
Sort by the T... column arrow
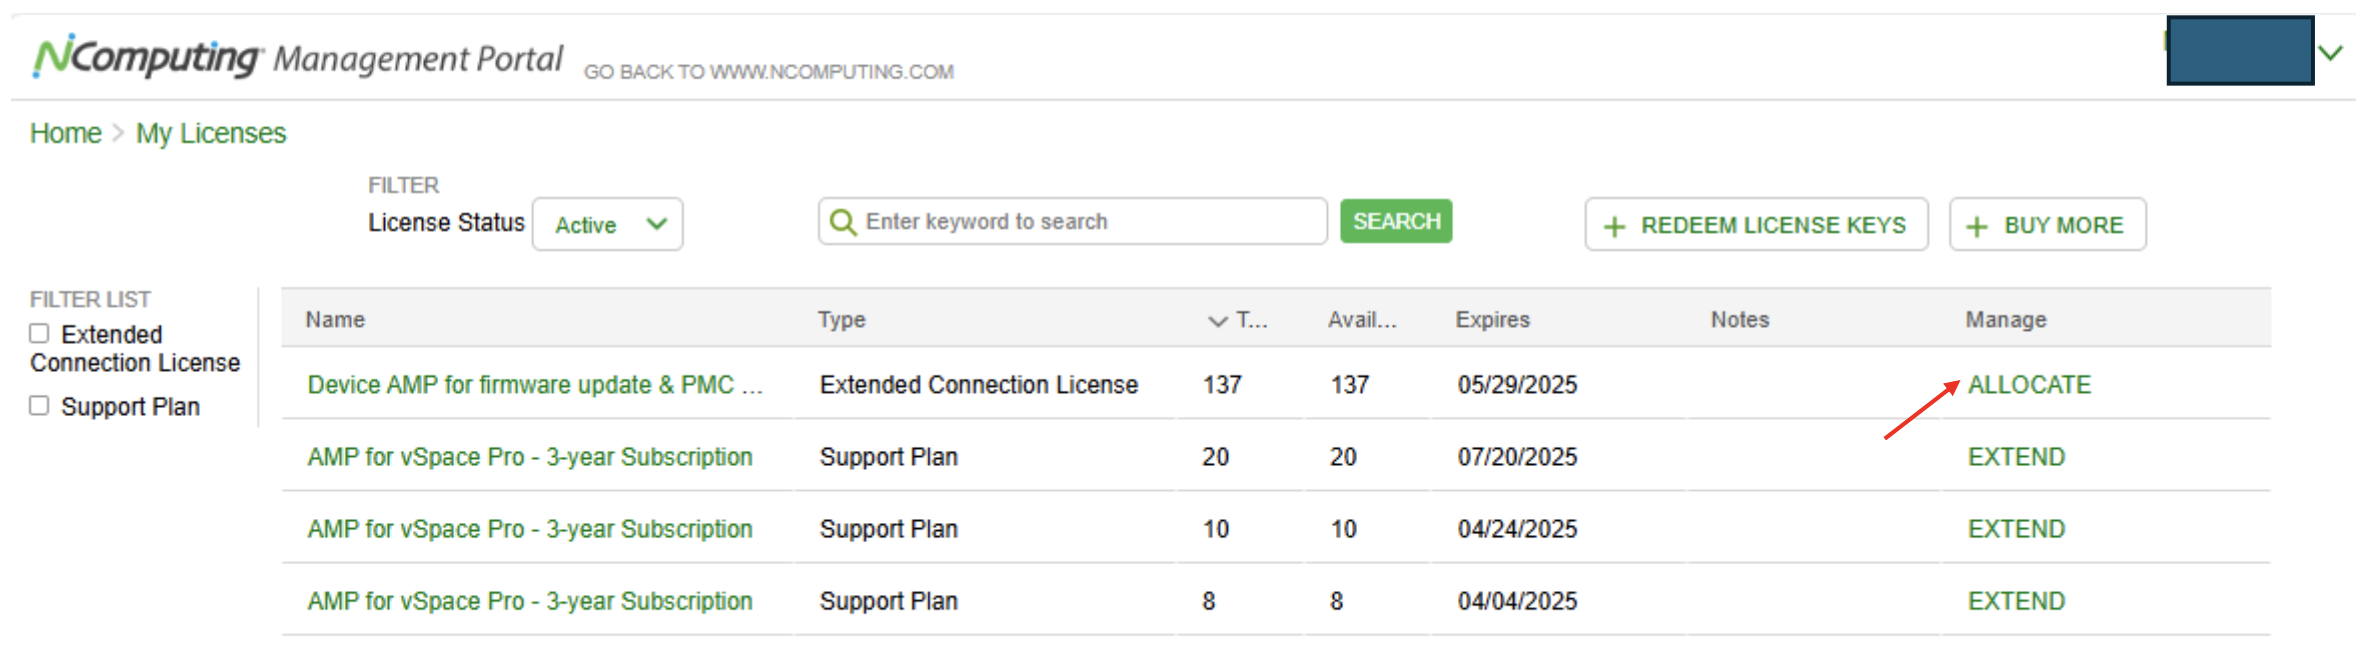[x=1217, y=321]
